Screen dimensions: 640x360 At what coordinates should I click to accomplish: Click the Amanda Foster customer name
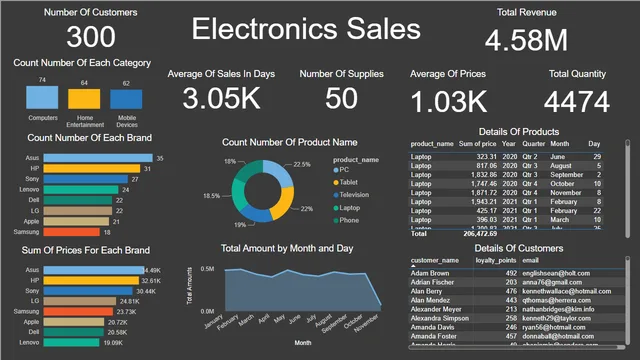(433, 336)
